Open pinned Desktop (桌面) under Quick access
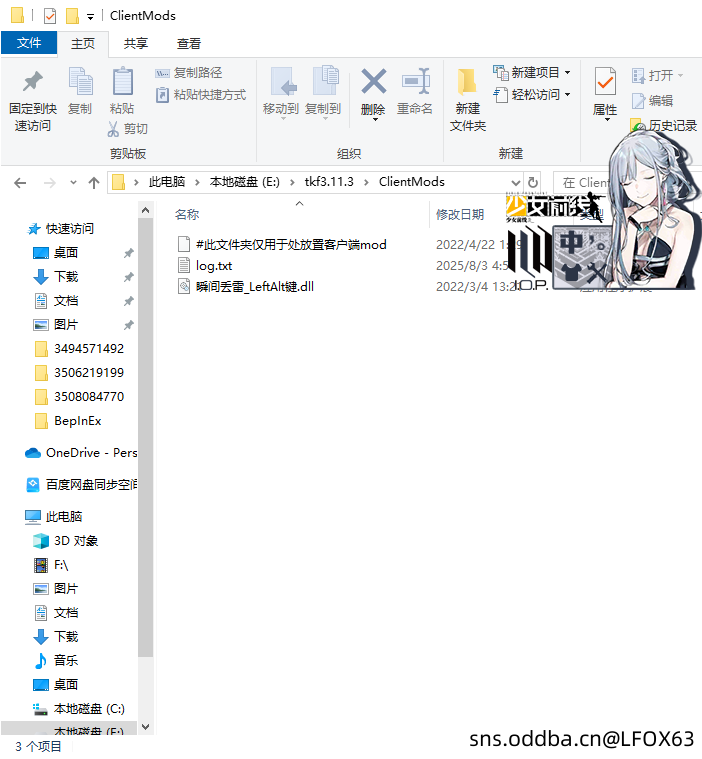 click(66, 253)
